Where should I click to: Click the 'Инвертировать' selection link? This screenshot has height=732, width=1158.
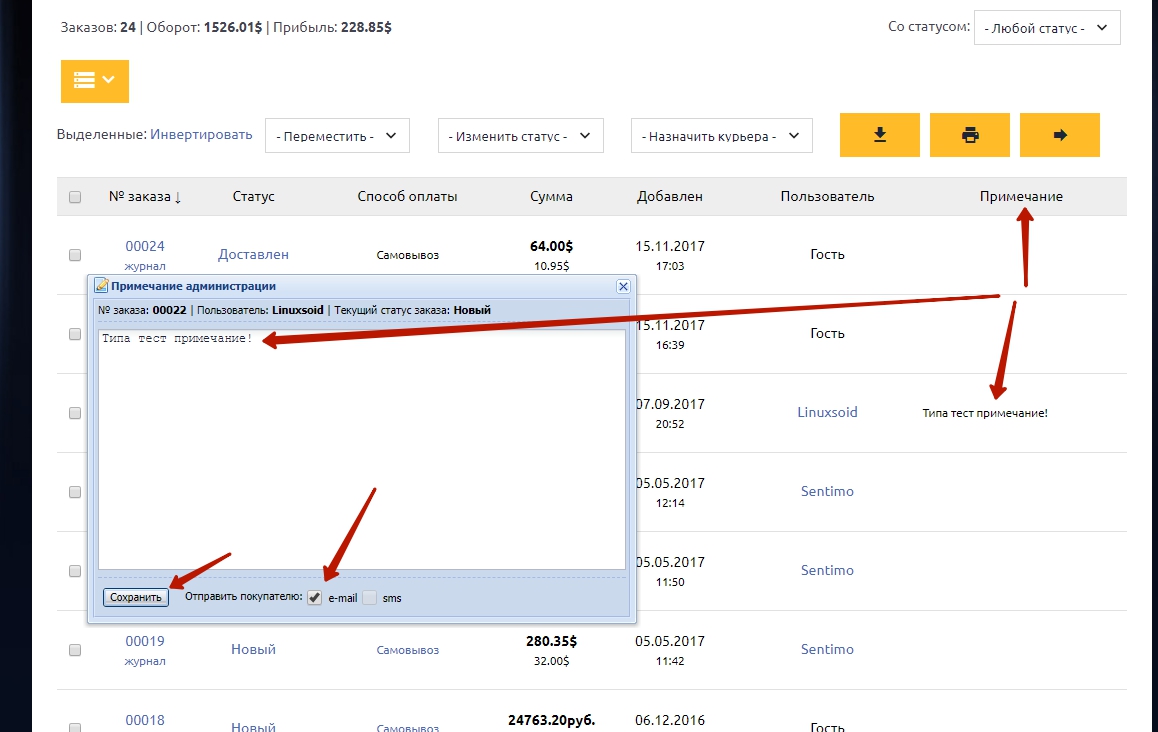(201, 134)
